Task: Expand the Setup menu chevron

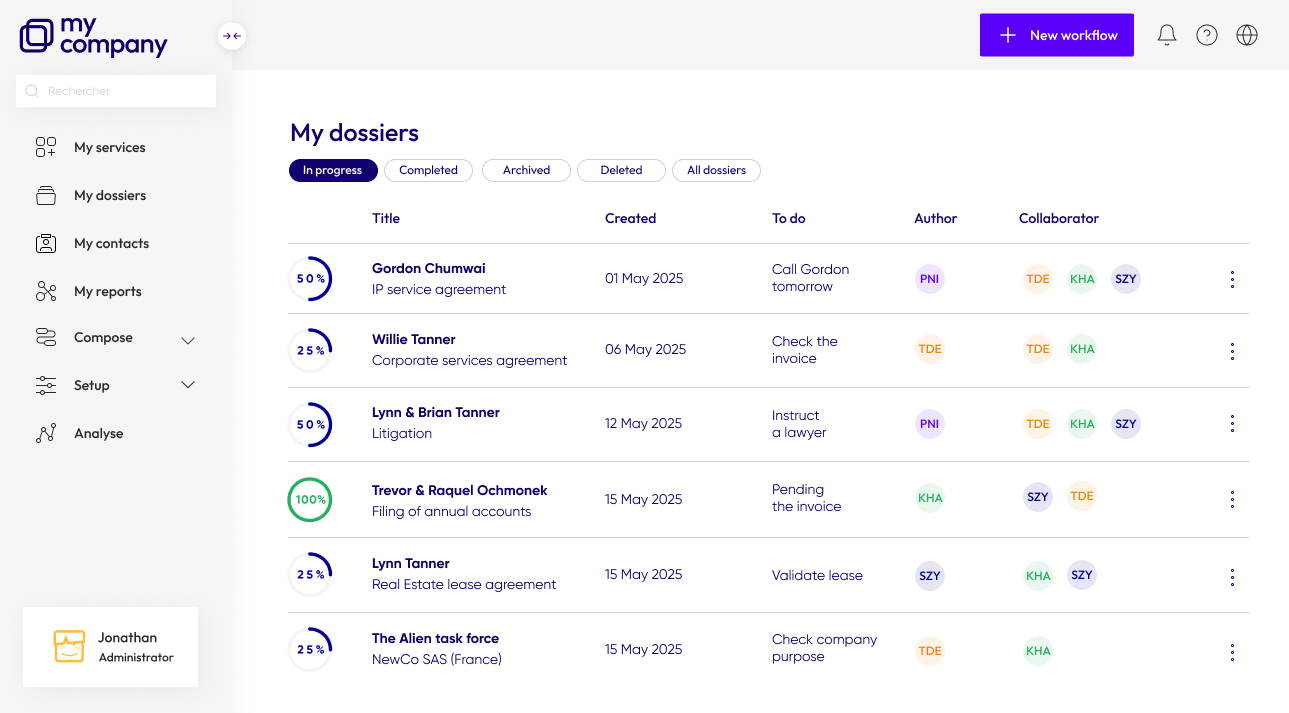Action: coord(188,385)
